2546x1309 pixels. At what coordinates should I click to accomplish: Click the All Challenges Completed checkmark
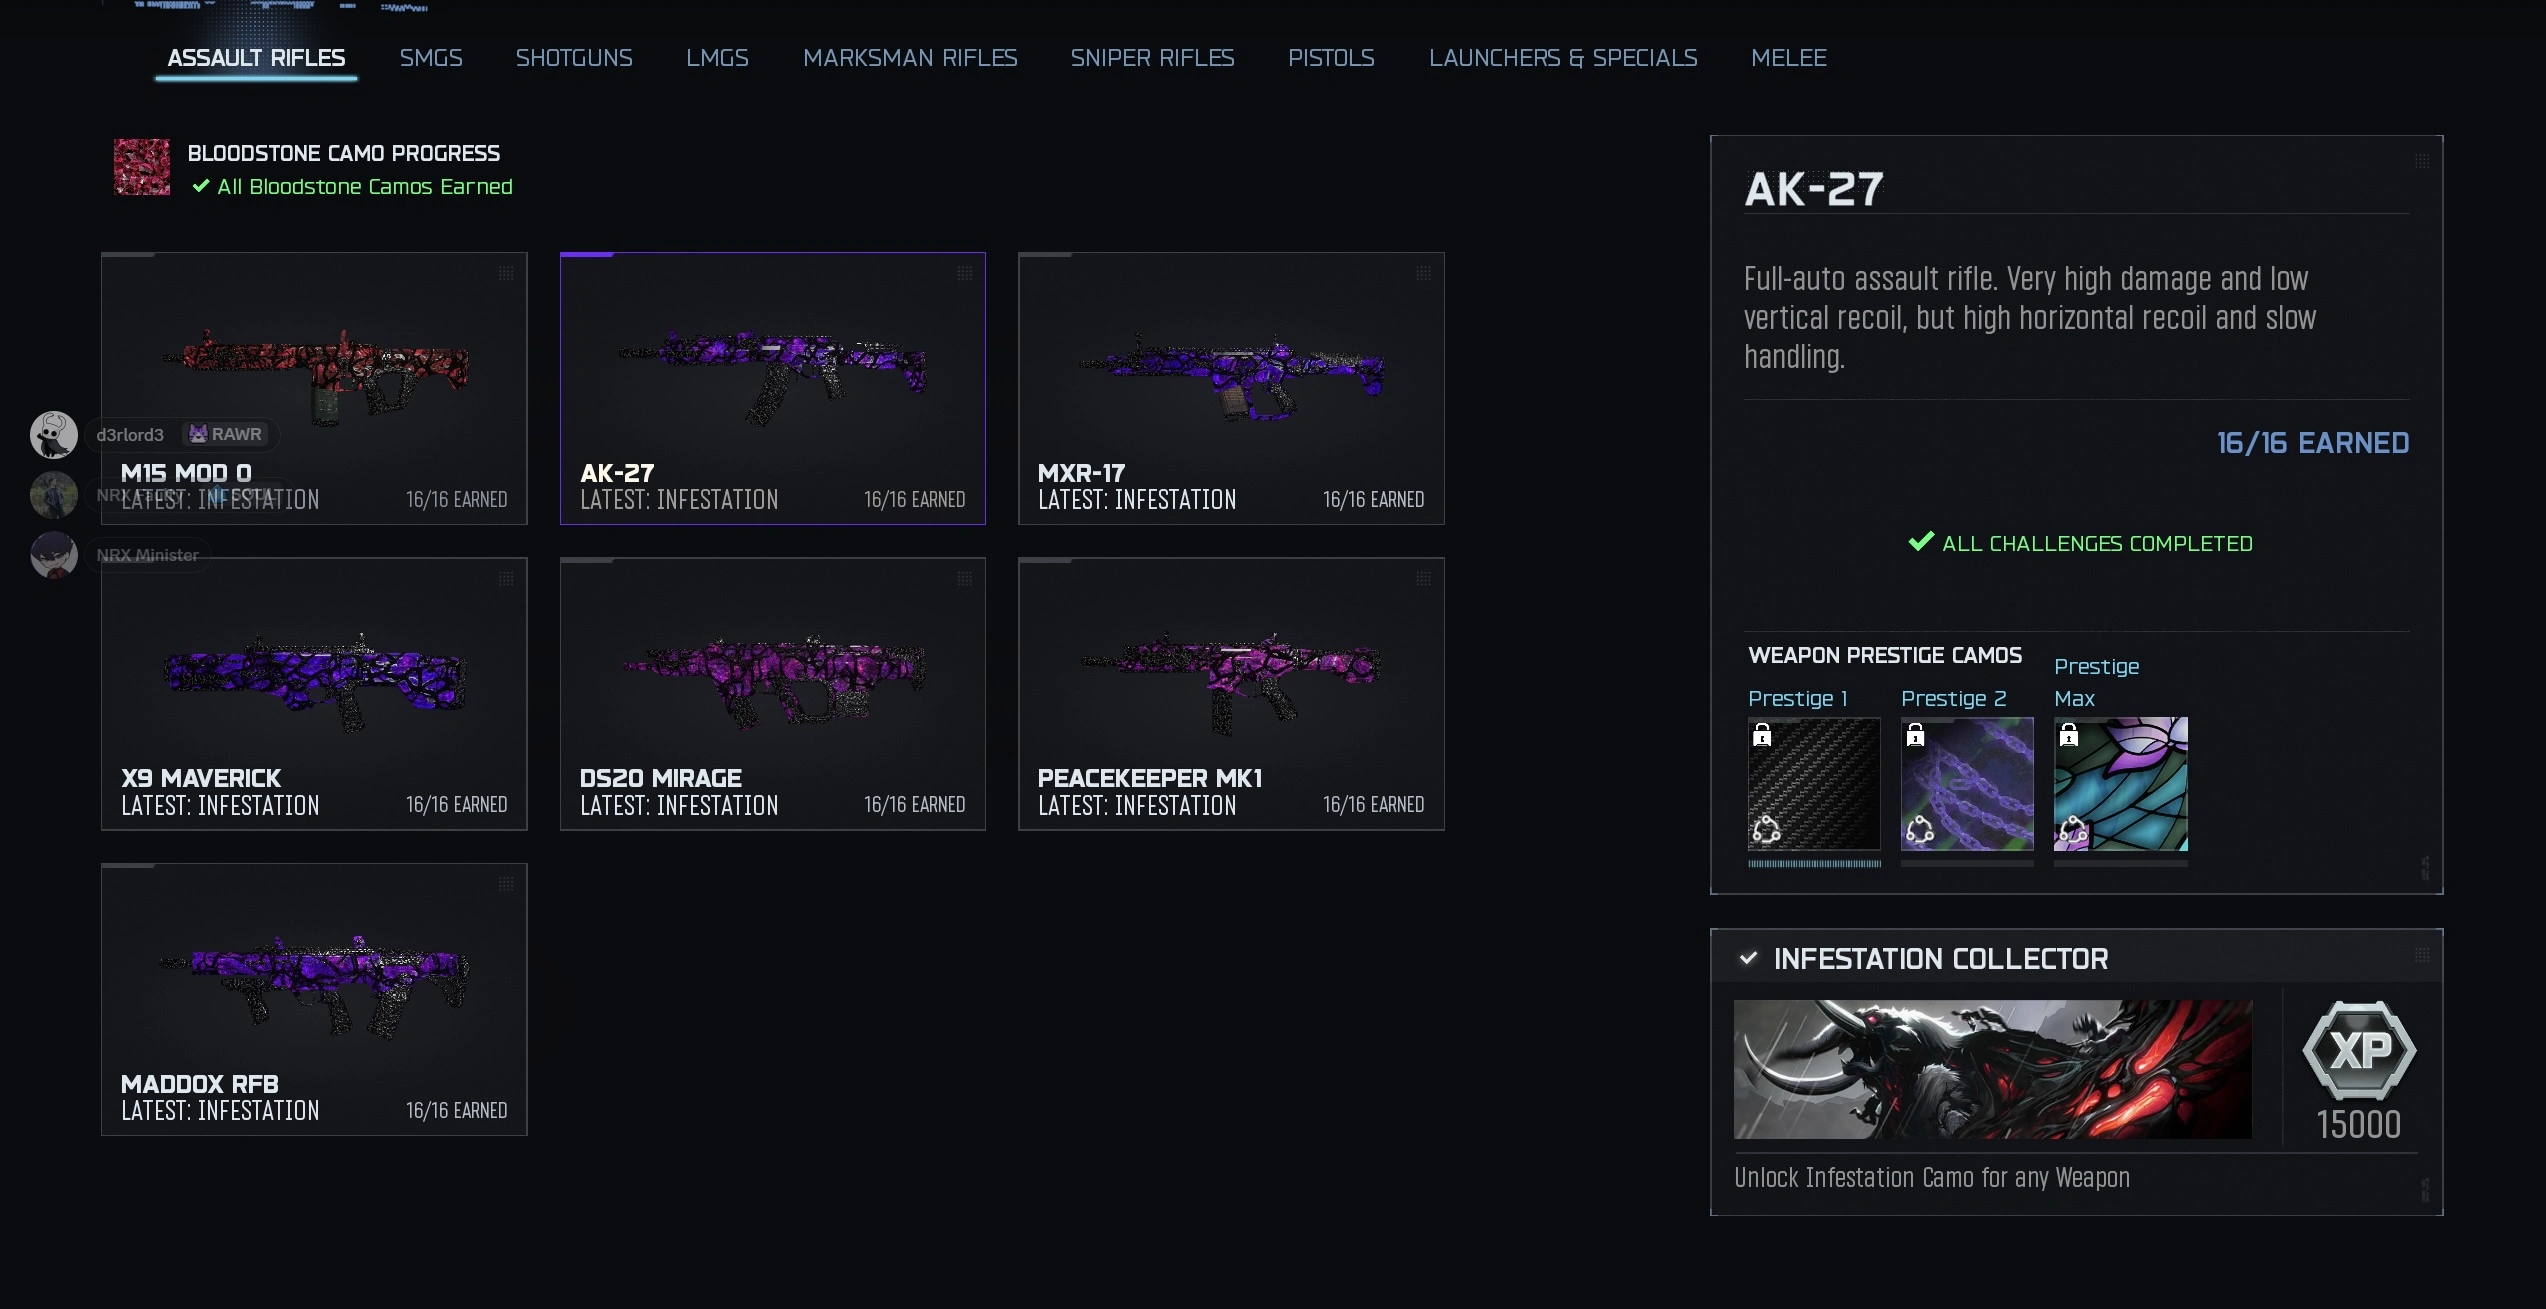click(1921, 542)
